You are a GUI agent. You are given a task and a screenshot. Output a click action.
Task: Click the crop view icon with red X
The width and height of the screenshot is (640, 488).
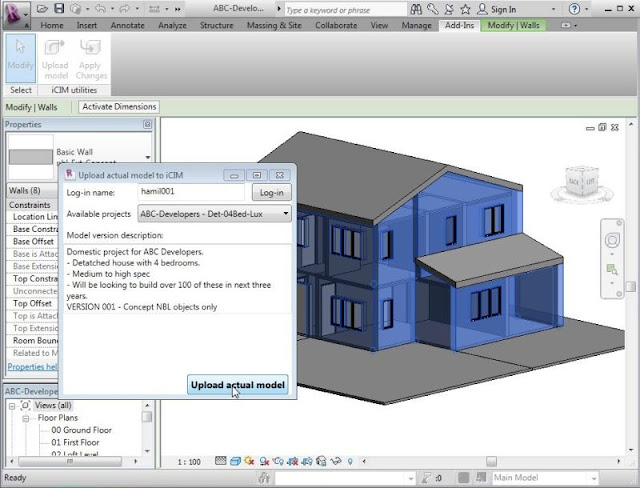[x=292, y=461]
